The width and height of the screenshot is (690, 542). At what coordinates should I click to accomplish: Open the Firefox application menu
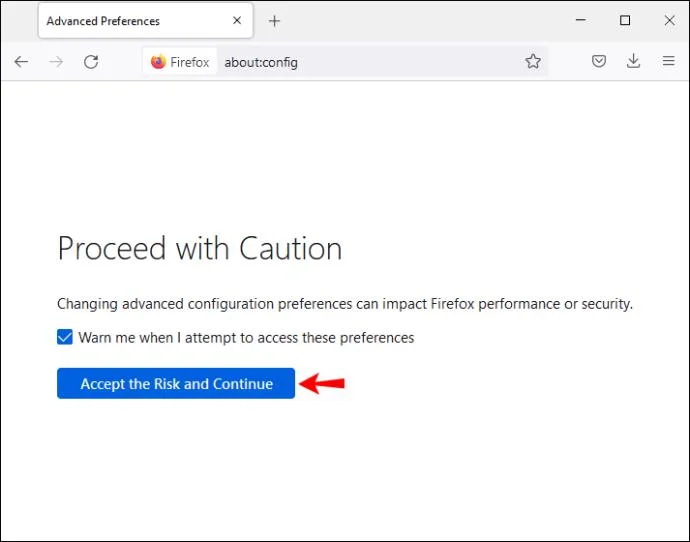pyautogui.click(x=668, y=61)
